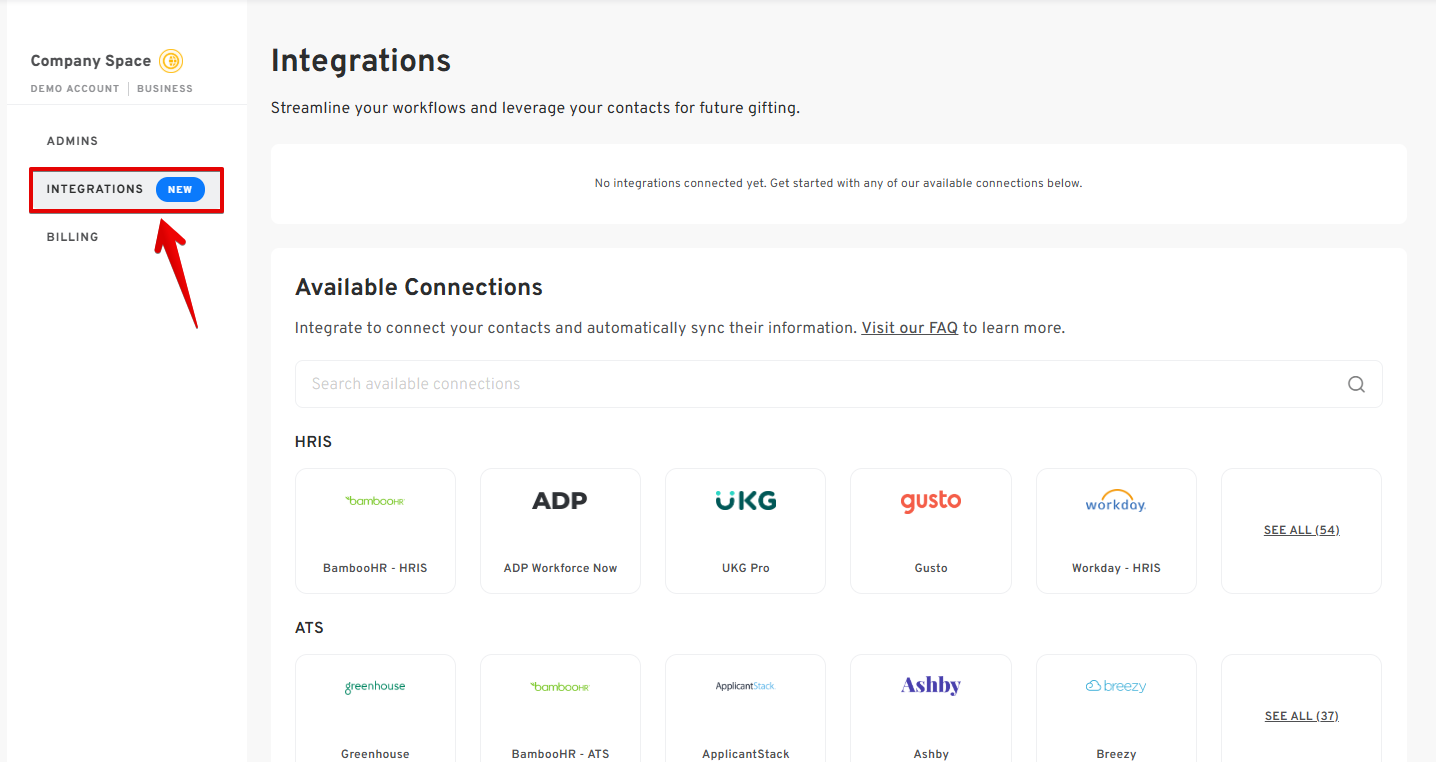The image size is (1436, 762).
Task: Select the ADP Workforce Now logo
Action: coord(560,501)
